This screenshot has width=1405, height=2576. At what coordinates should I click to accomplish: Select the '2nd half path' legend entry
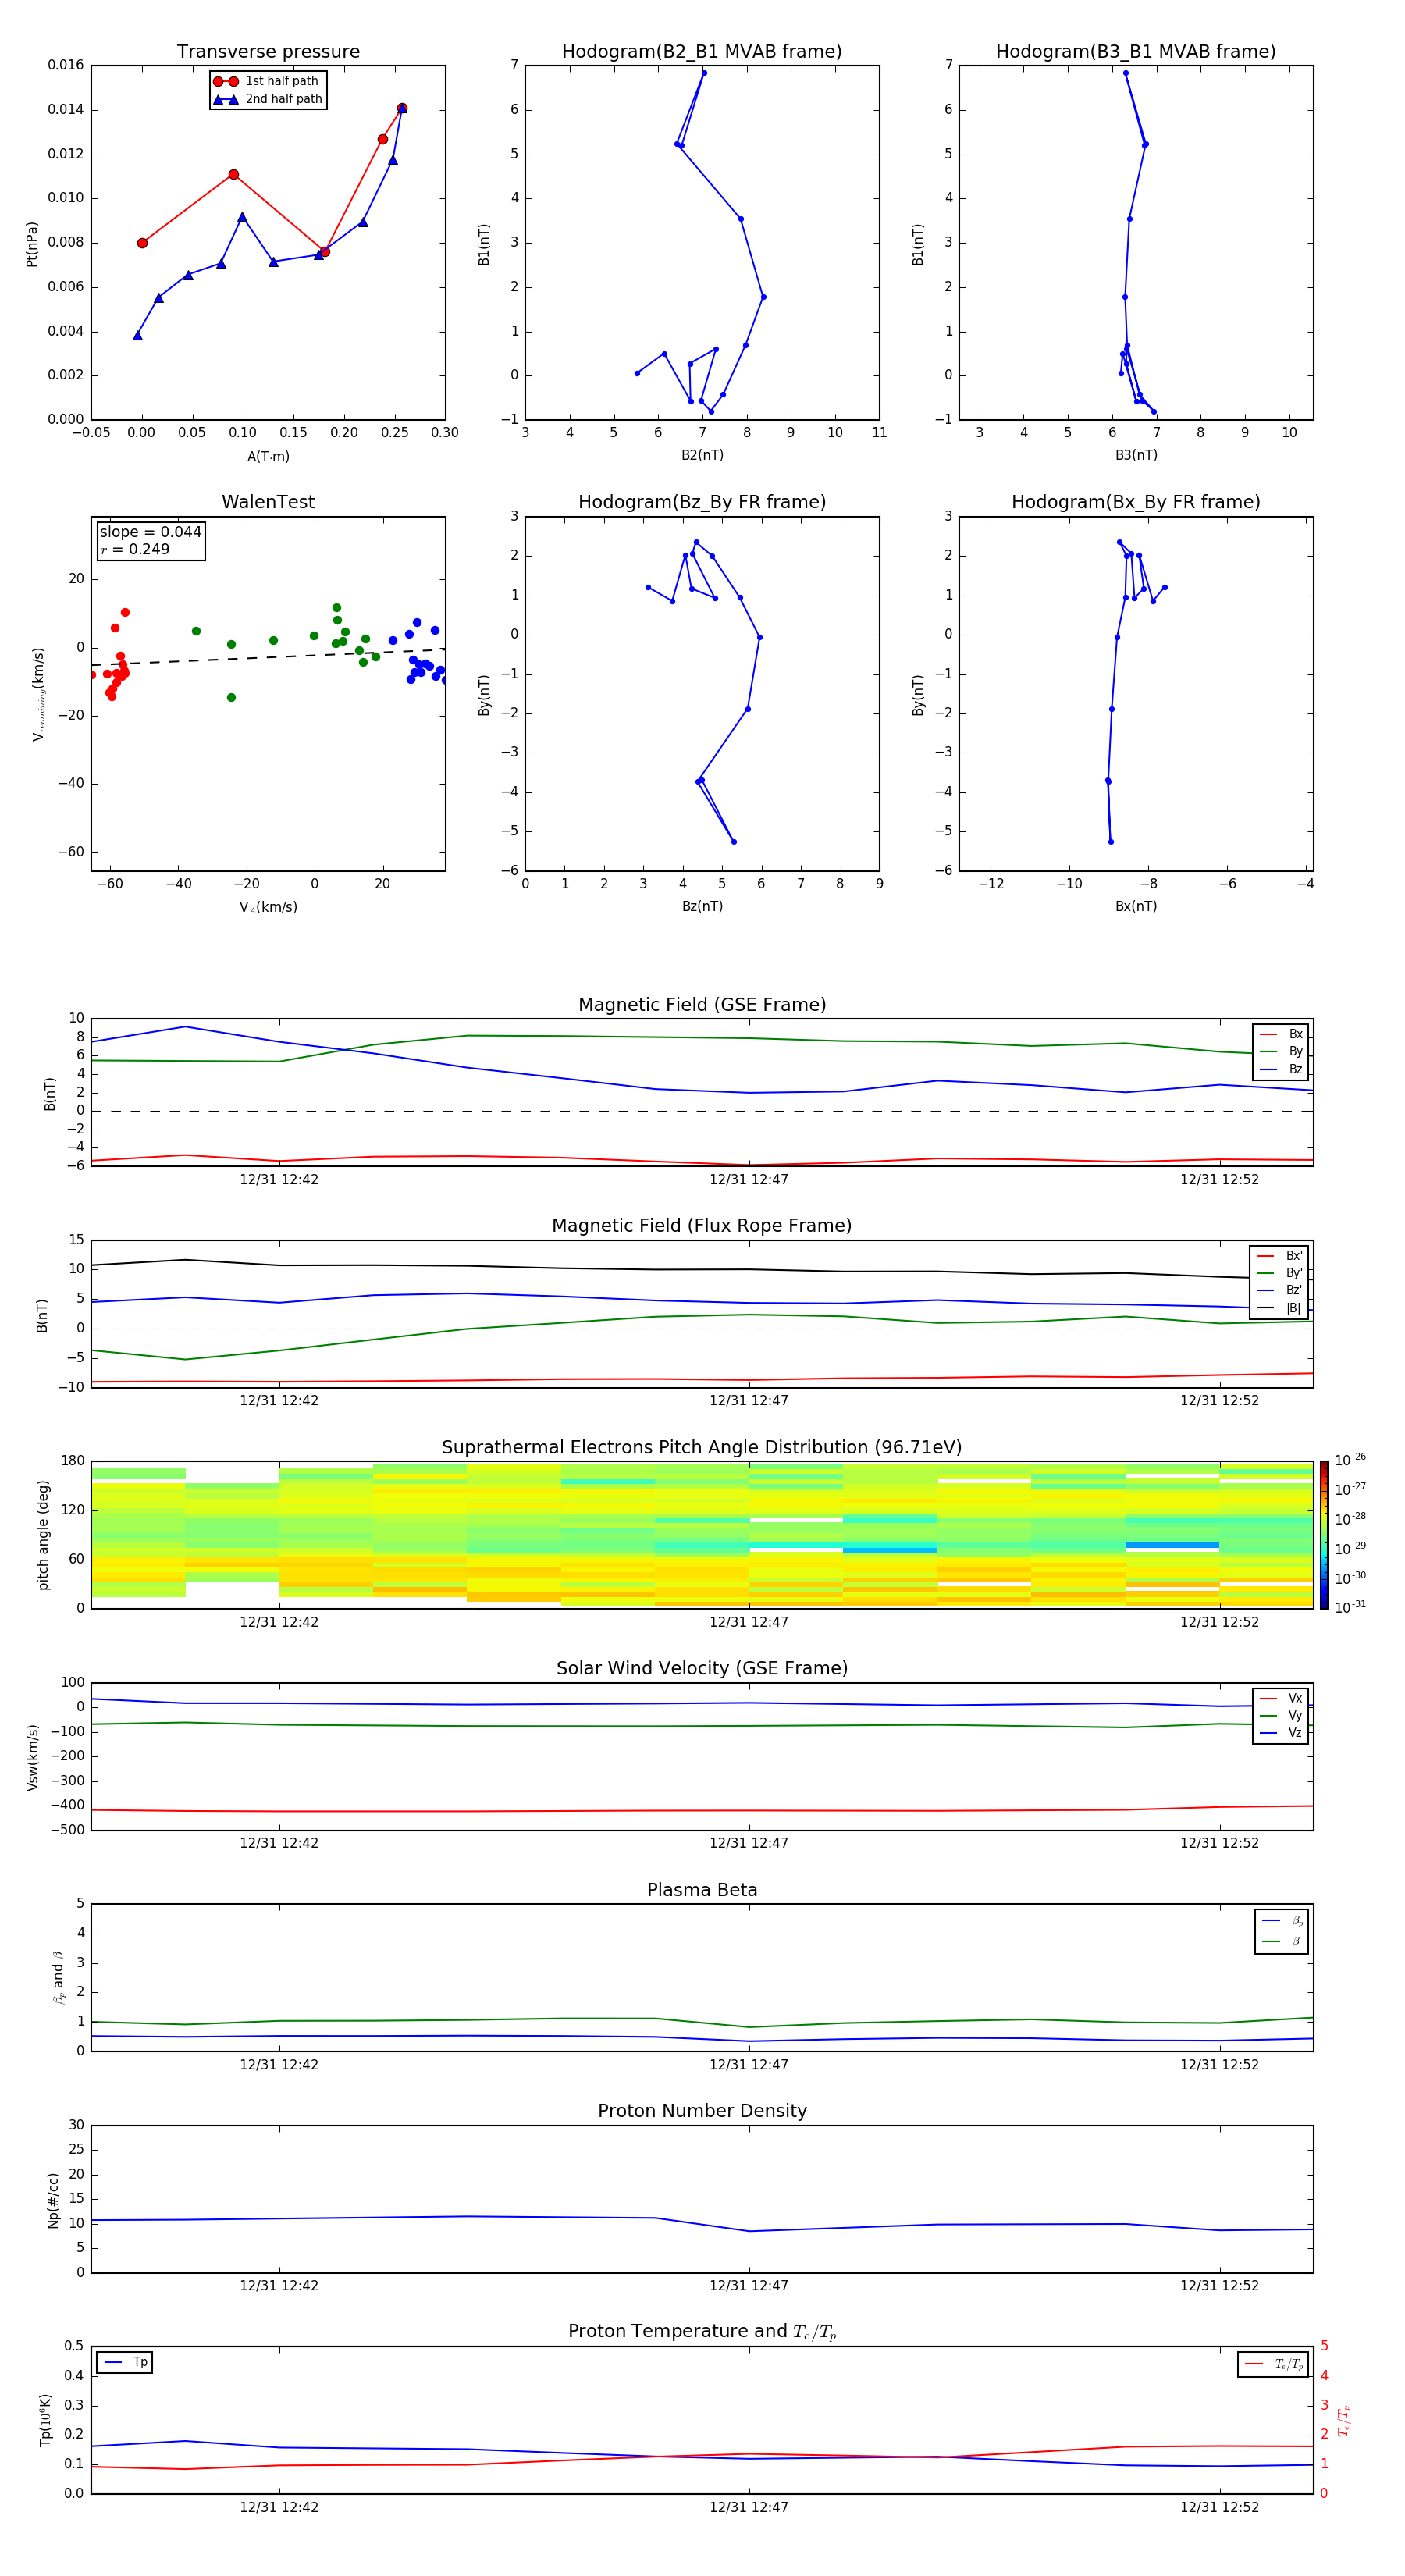coord(267,99)
